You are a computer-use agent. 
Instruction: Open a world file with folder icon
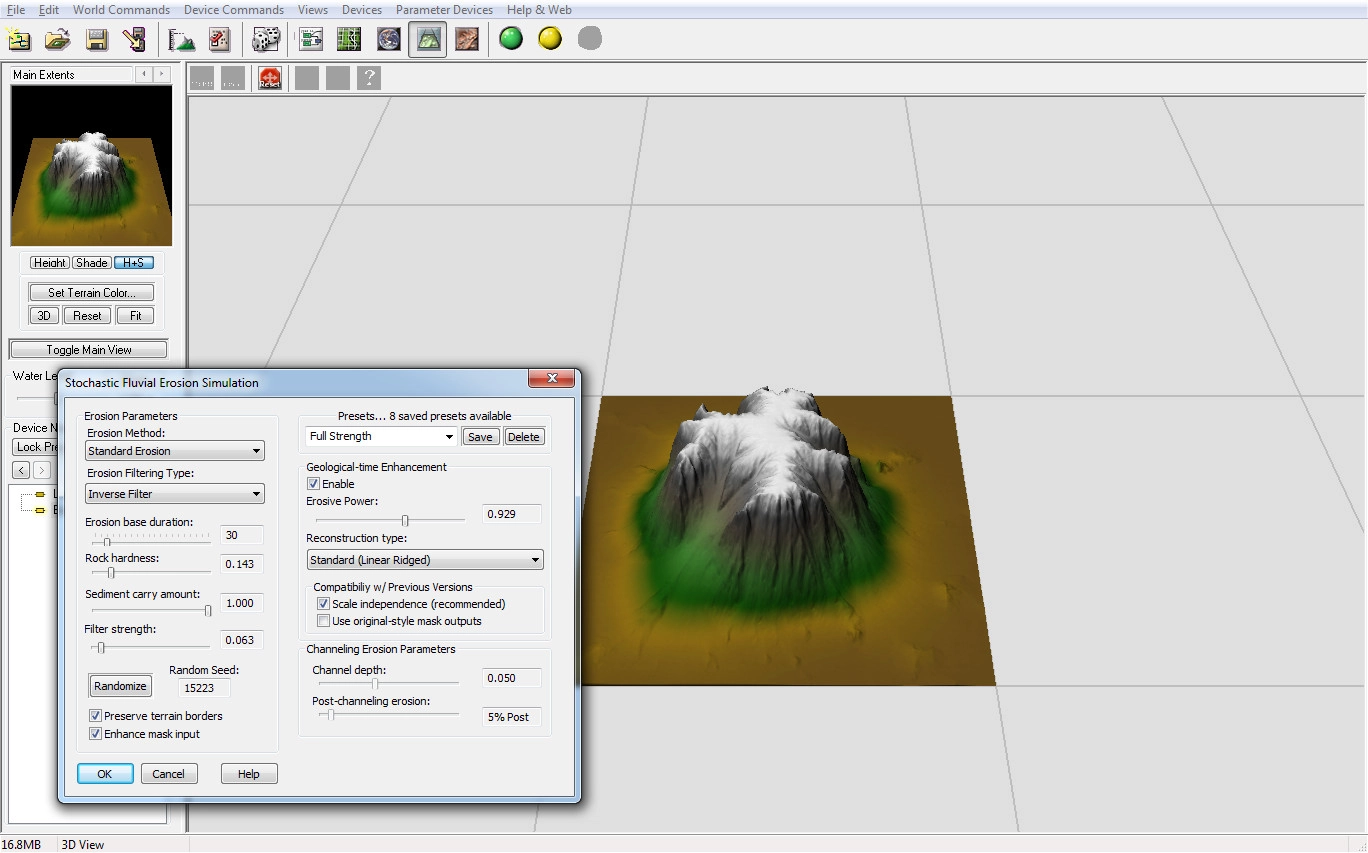point(58,39)
